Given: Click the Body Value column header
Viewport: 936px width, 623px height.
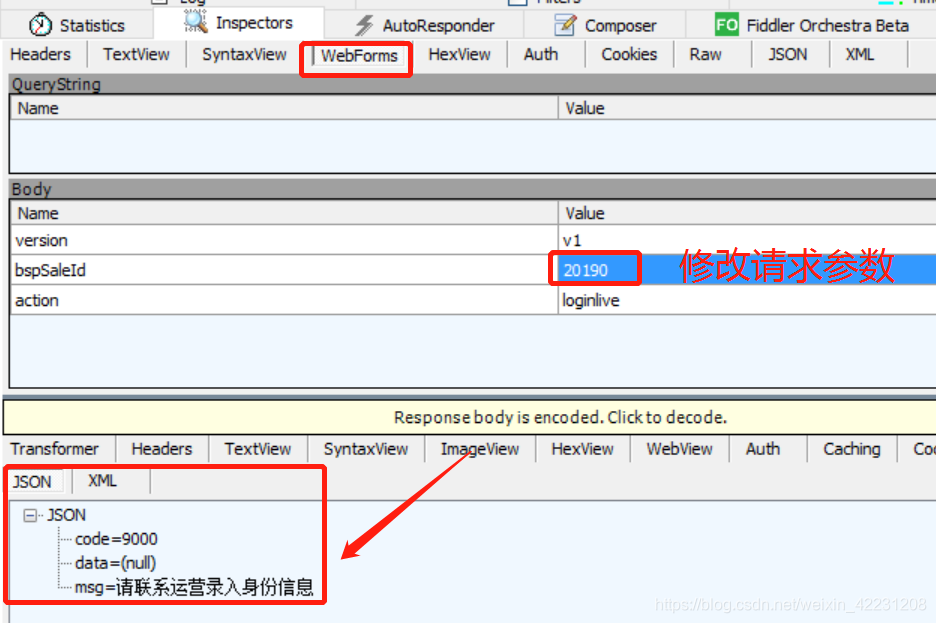Looking at the screenshot, I should [747, 214].
